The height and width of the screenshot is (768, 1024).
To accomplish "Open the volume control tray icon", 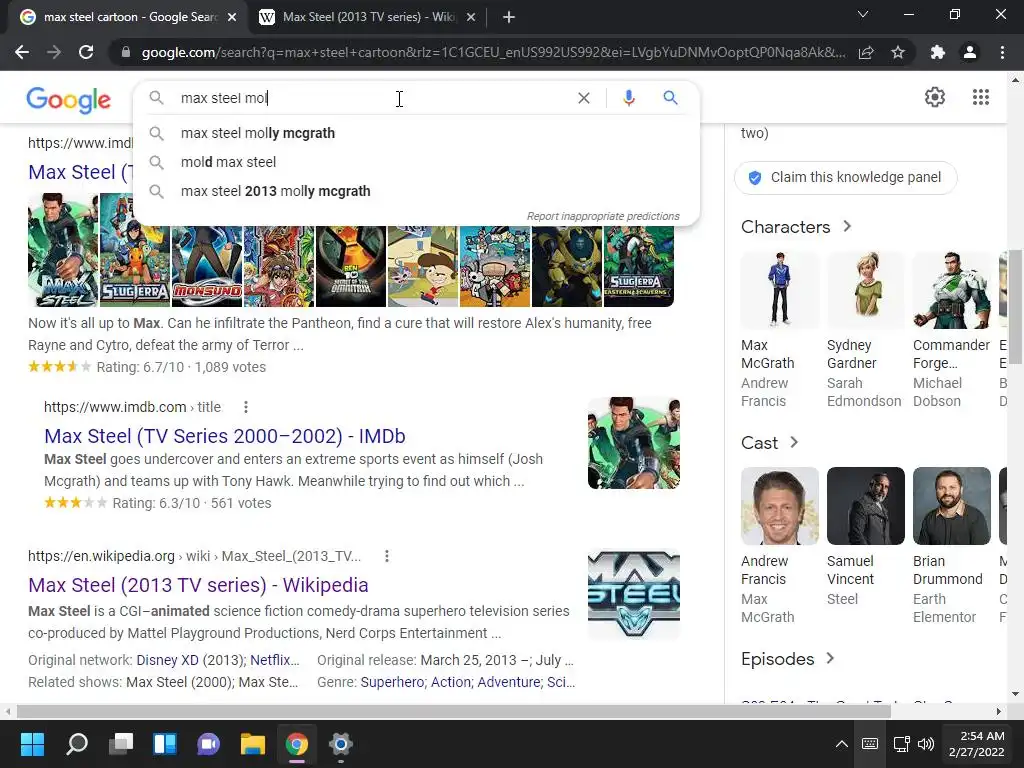I will pyautogui.click(x=926, y=744).
